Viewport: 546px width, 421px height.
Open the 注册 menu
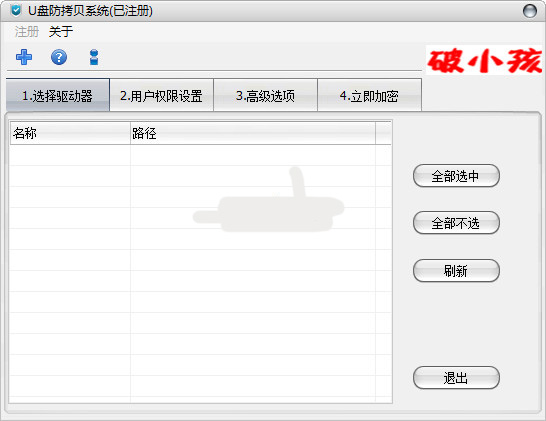tap(27, 32)
